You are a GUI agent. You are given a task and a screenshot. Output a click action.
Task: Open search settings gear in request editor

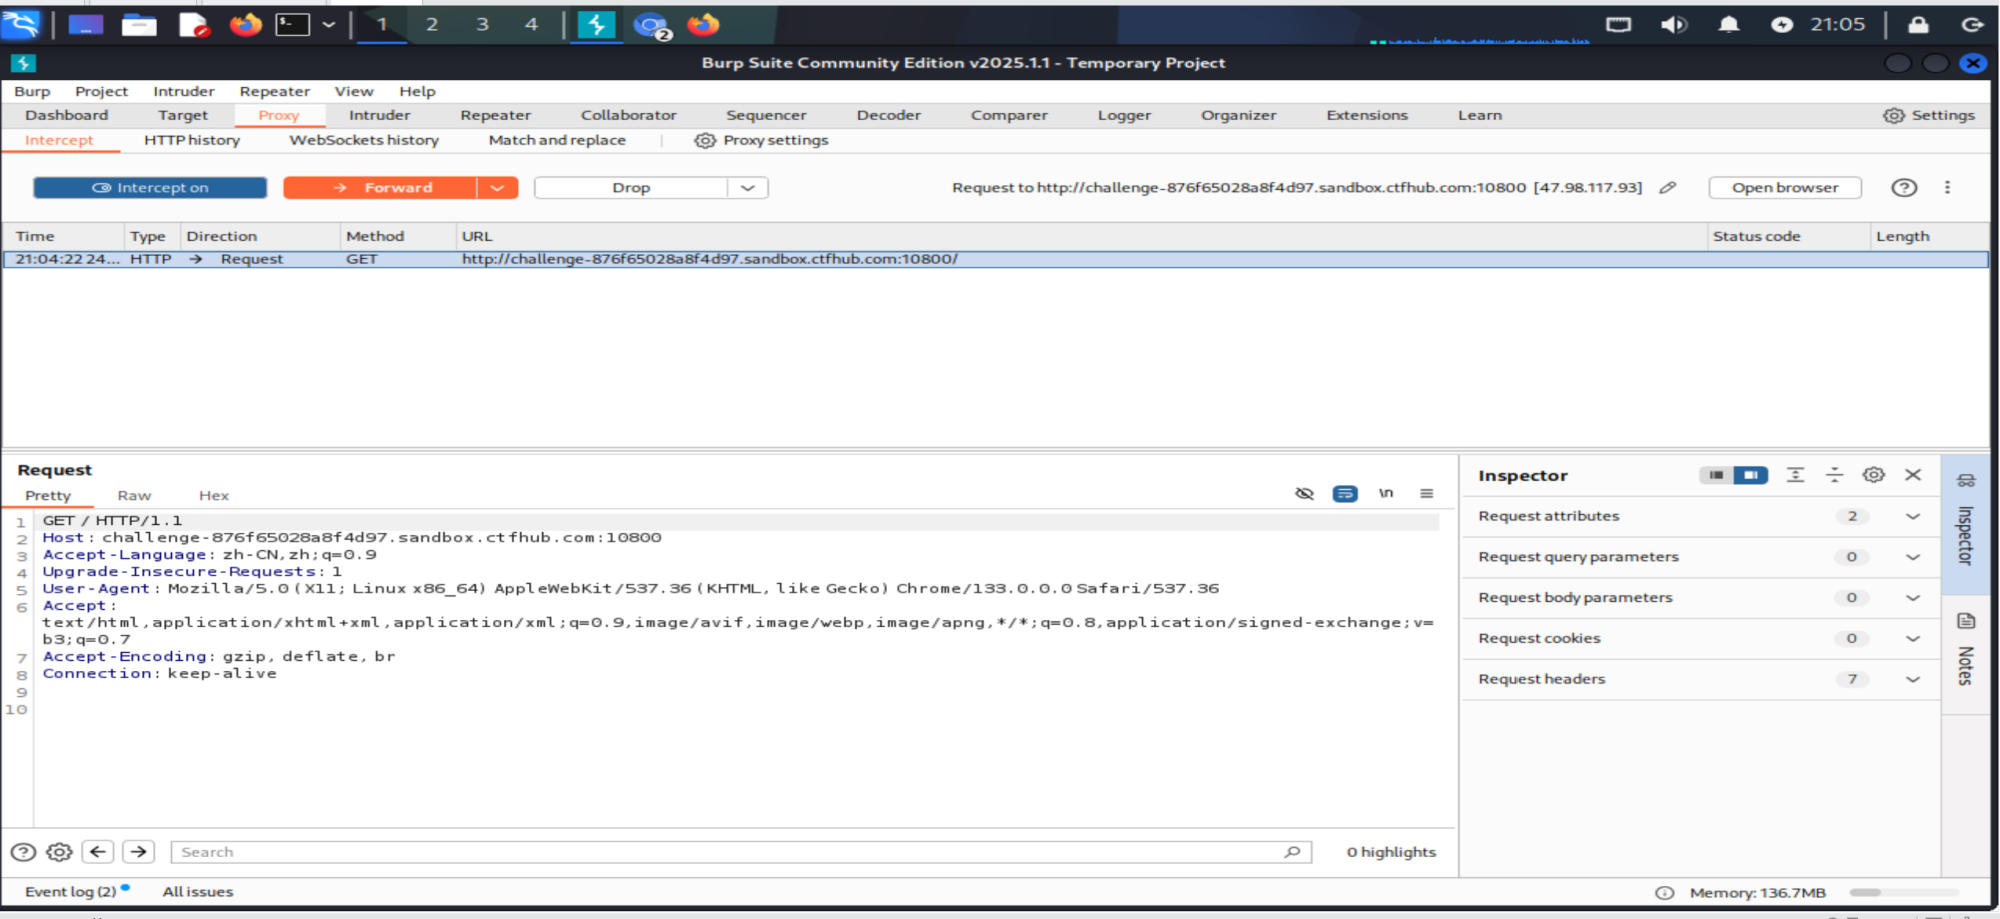[60, 852]
